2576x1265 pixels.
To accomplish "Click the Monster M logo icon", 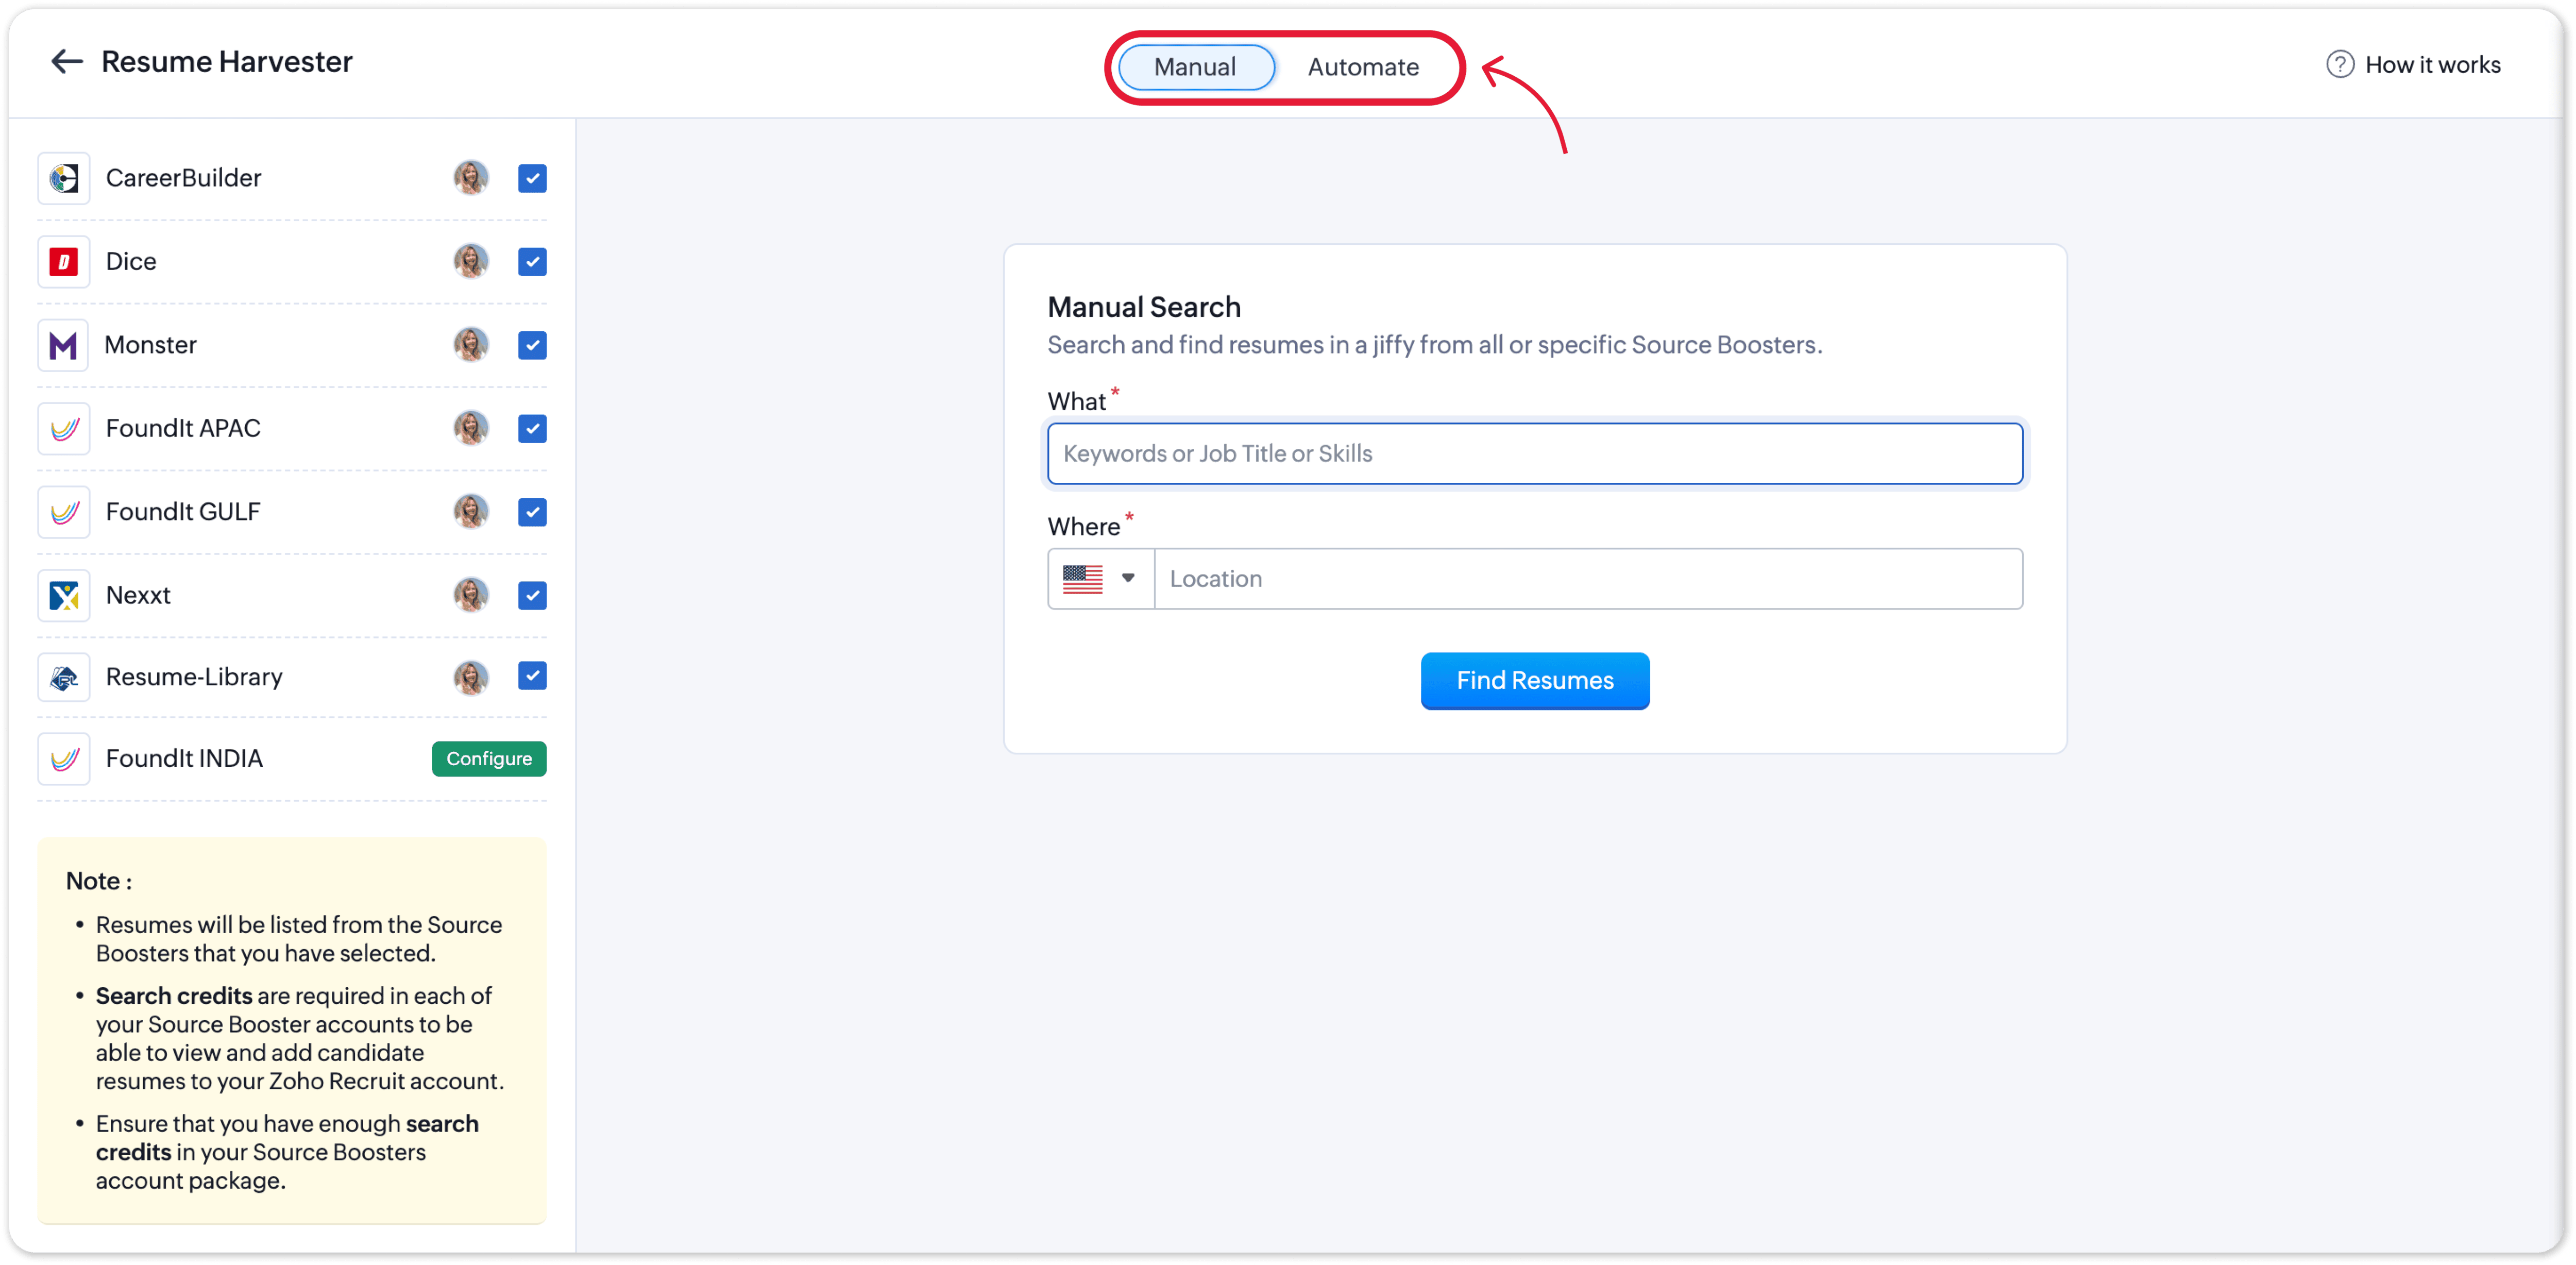I will [x=64, y=346].
